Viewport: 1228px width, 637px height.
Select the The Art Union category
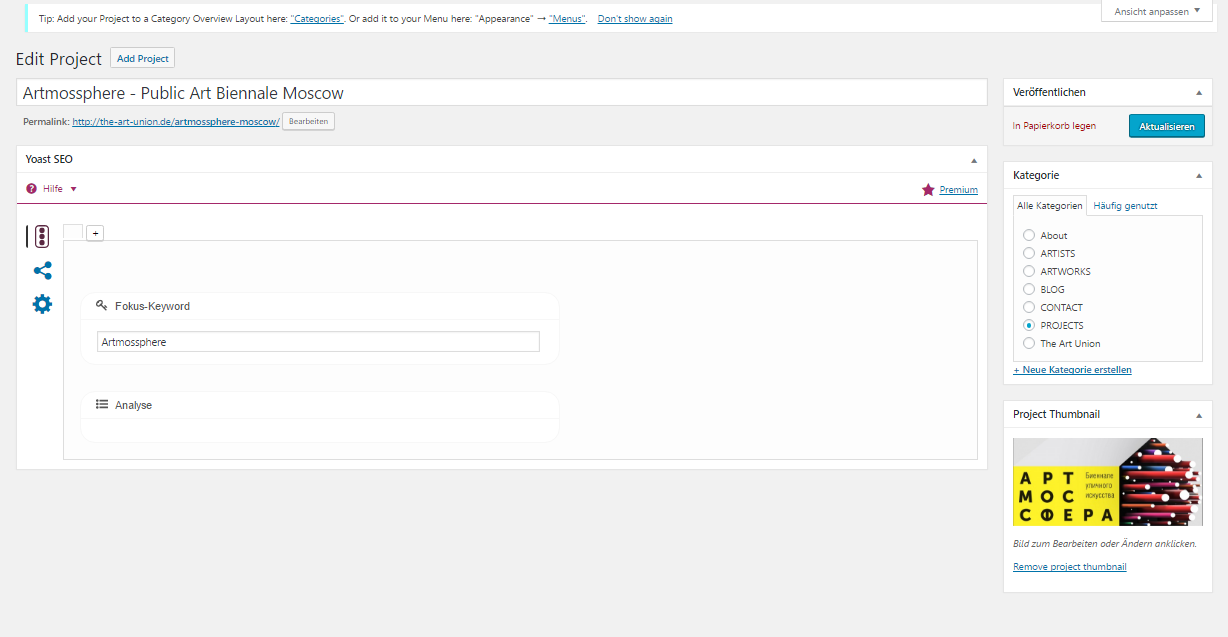coord(1029,344)
